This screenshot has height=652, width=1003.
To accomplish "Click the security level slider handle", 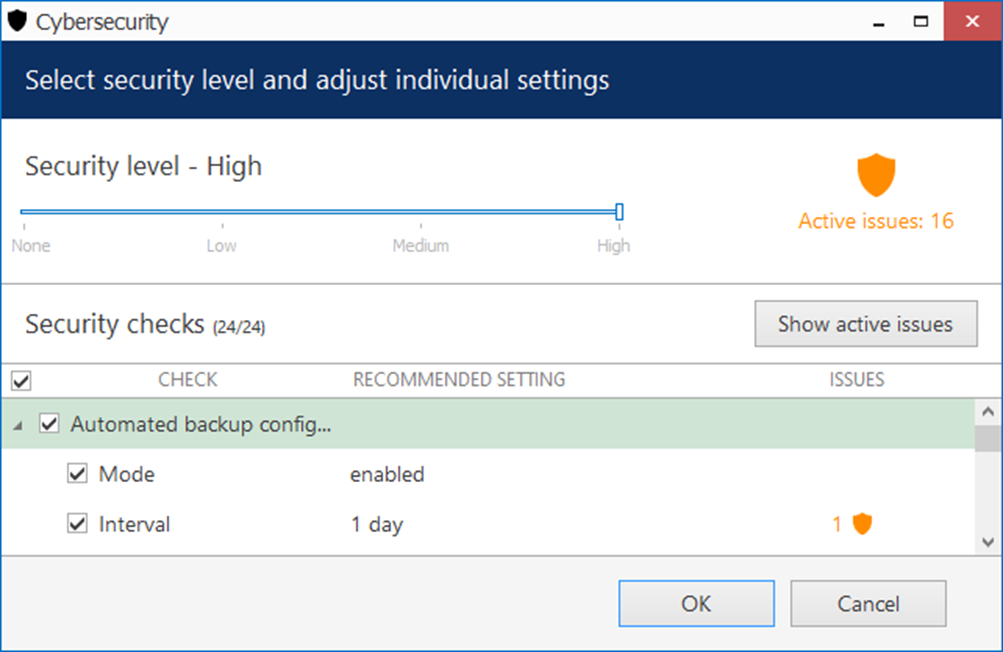I will point(619,212).
